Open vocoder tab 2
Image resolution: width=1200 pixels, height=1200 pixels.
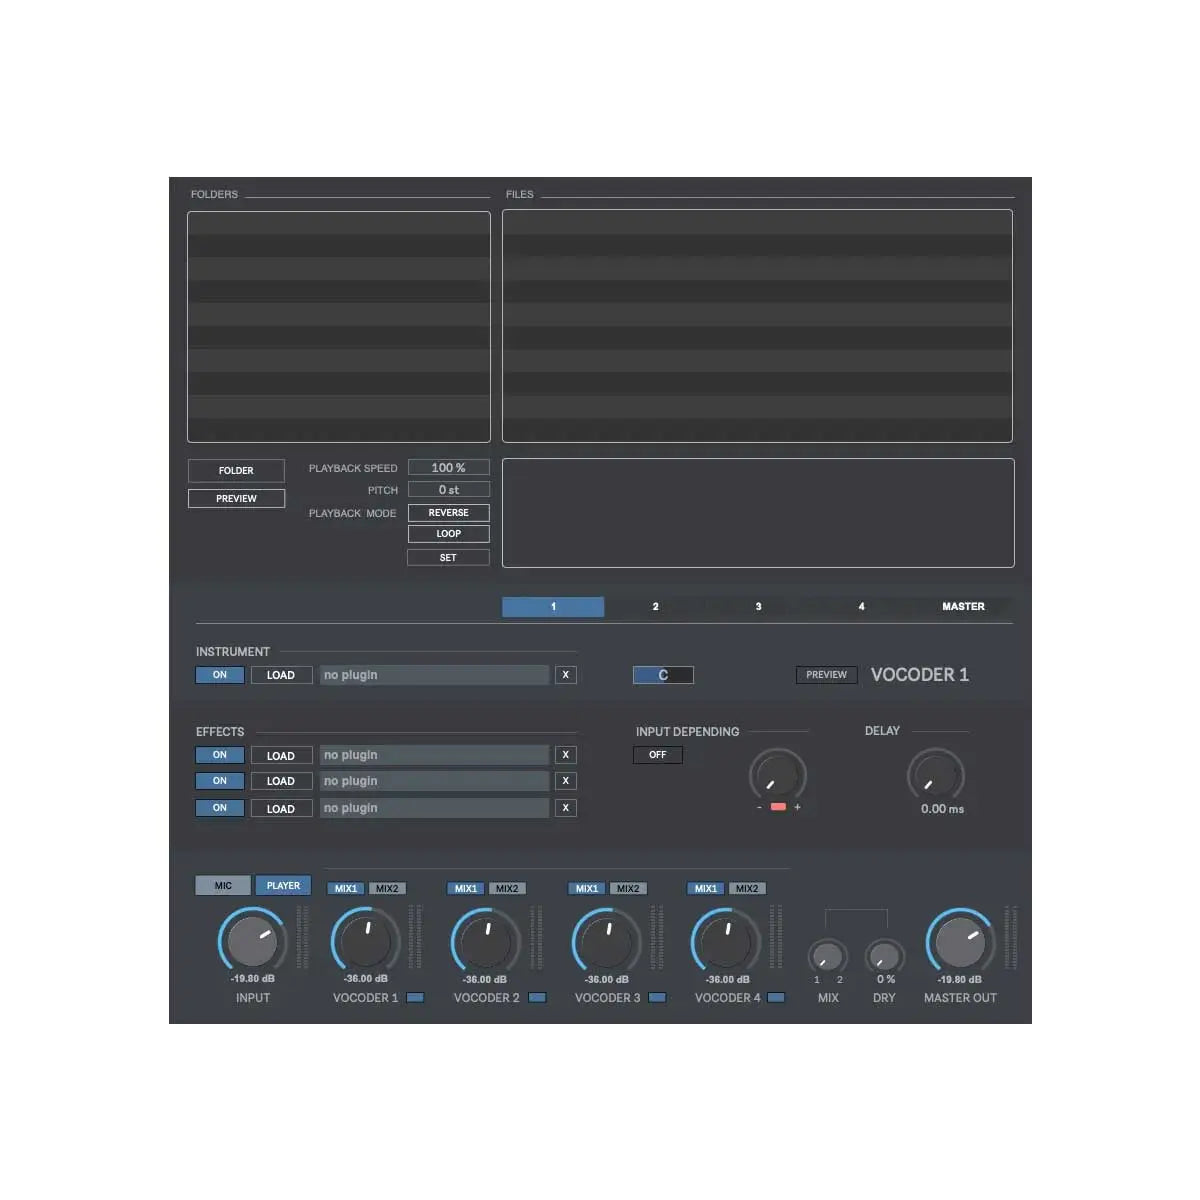655,606
